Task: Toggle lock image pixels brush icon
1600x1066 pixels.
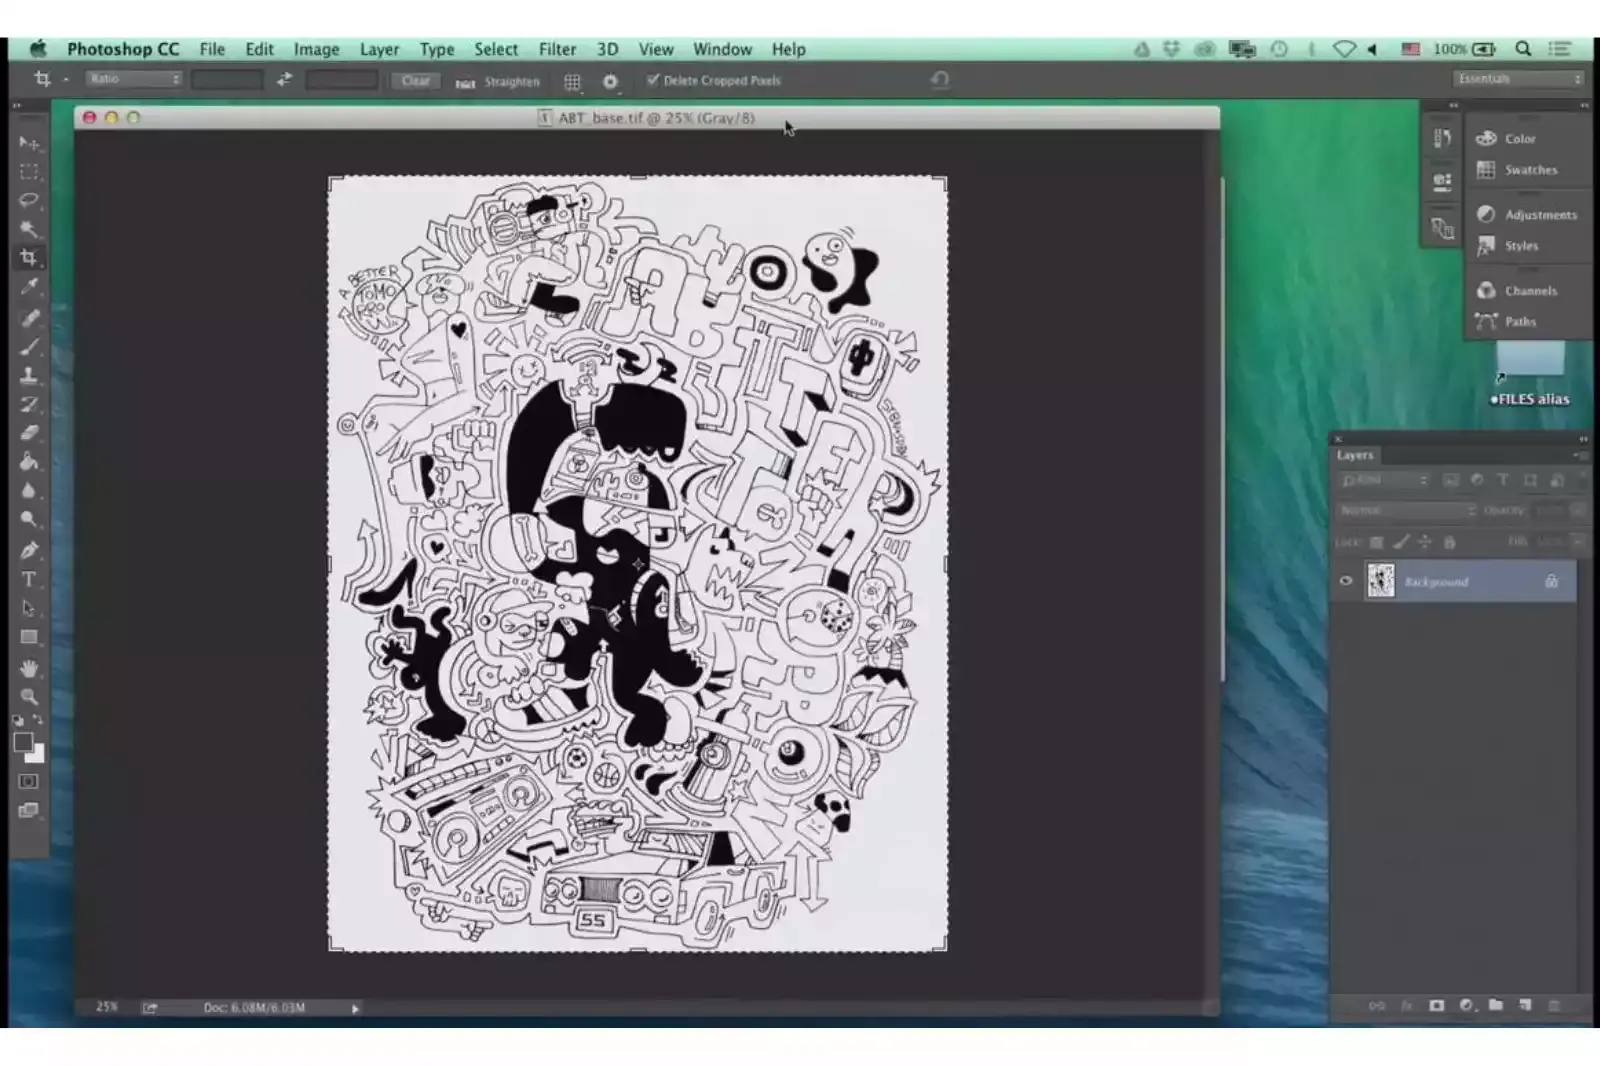Action: click(x=1401, y=542)
